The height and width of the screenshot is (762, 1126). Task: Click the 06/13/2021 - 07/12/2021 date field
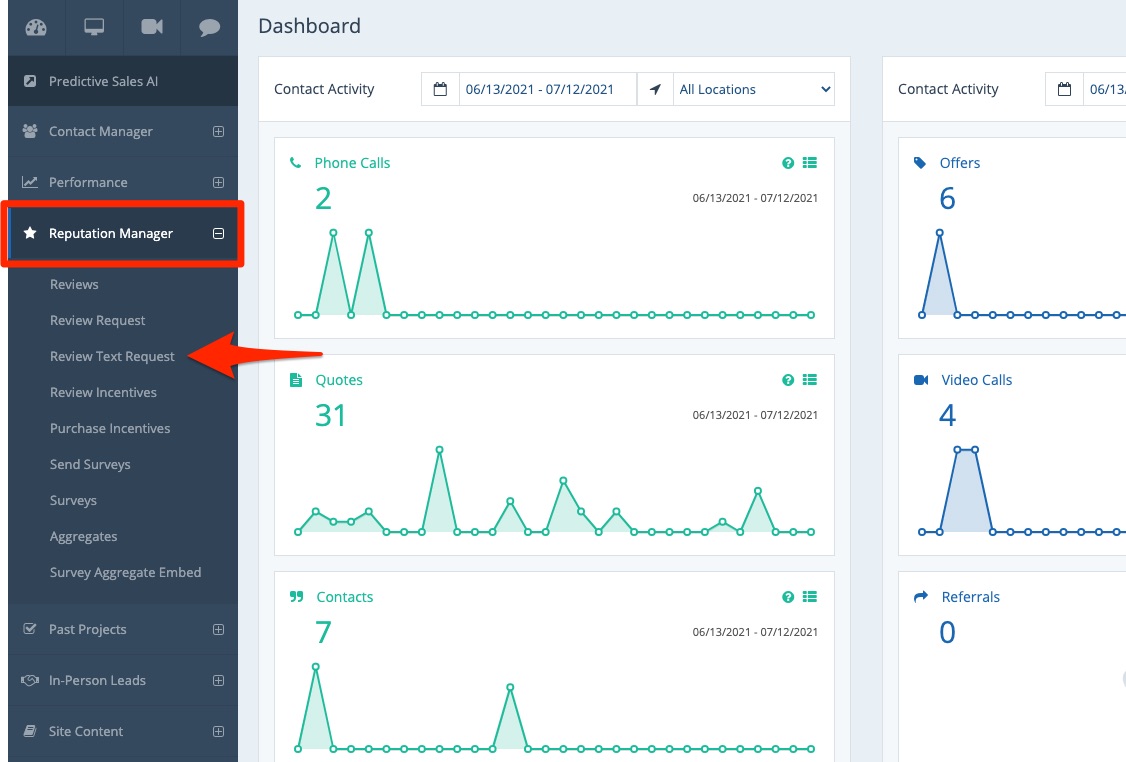click(x=547, y=89)
